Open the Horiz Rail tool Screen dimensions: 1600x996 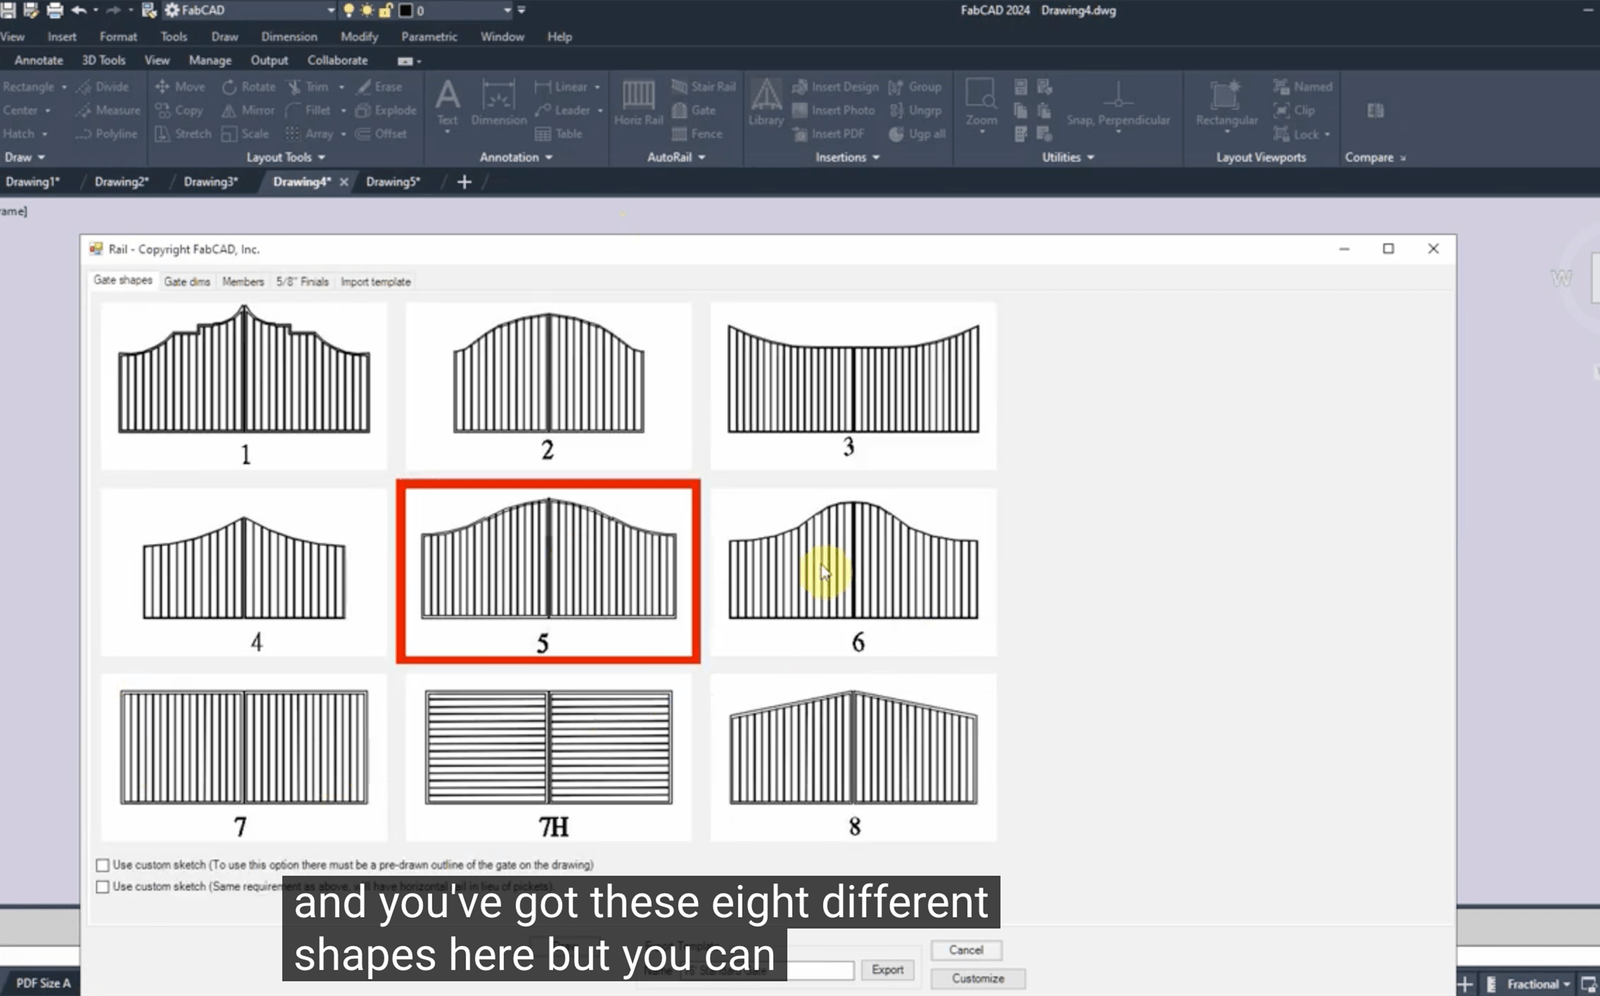tap(638, 103)
